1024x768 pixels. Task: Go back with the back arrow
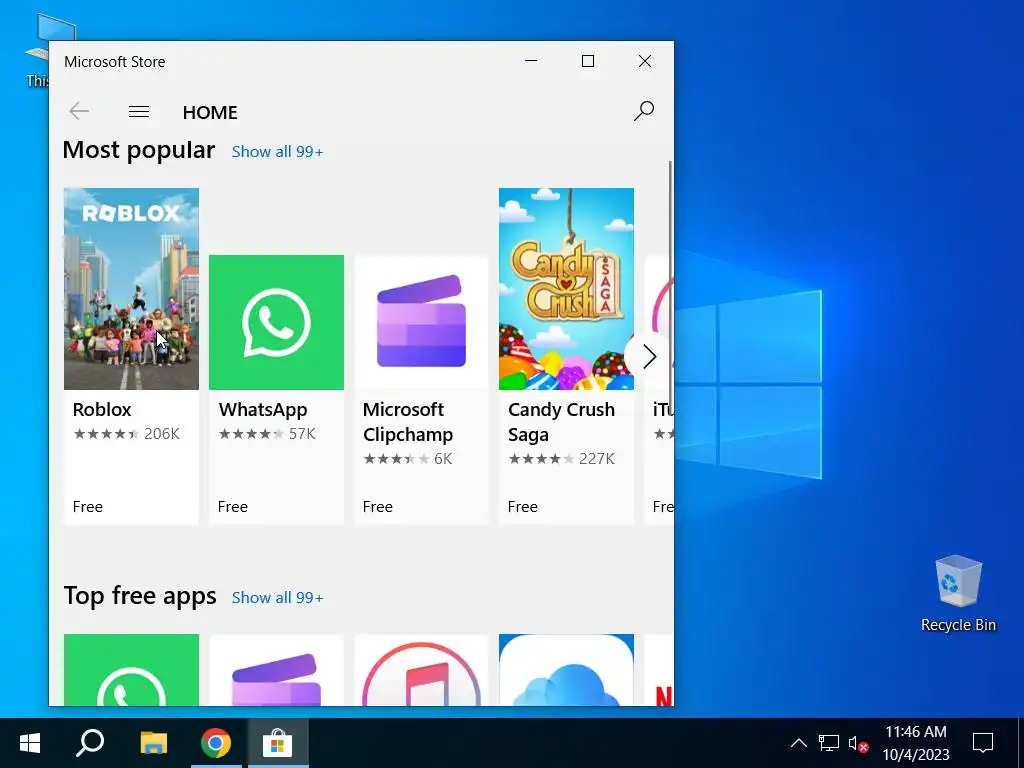pos(79,112)
